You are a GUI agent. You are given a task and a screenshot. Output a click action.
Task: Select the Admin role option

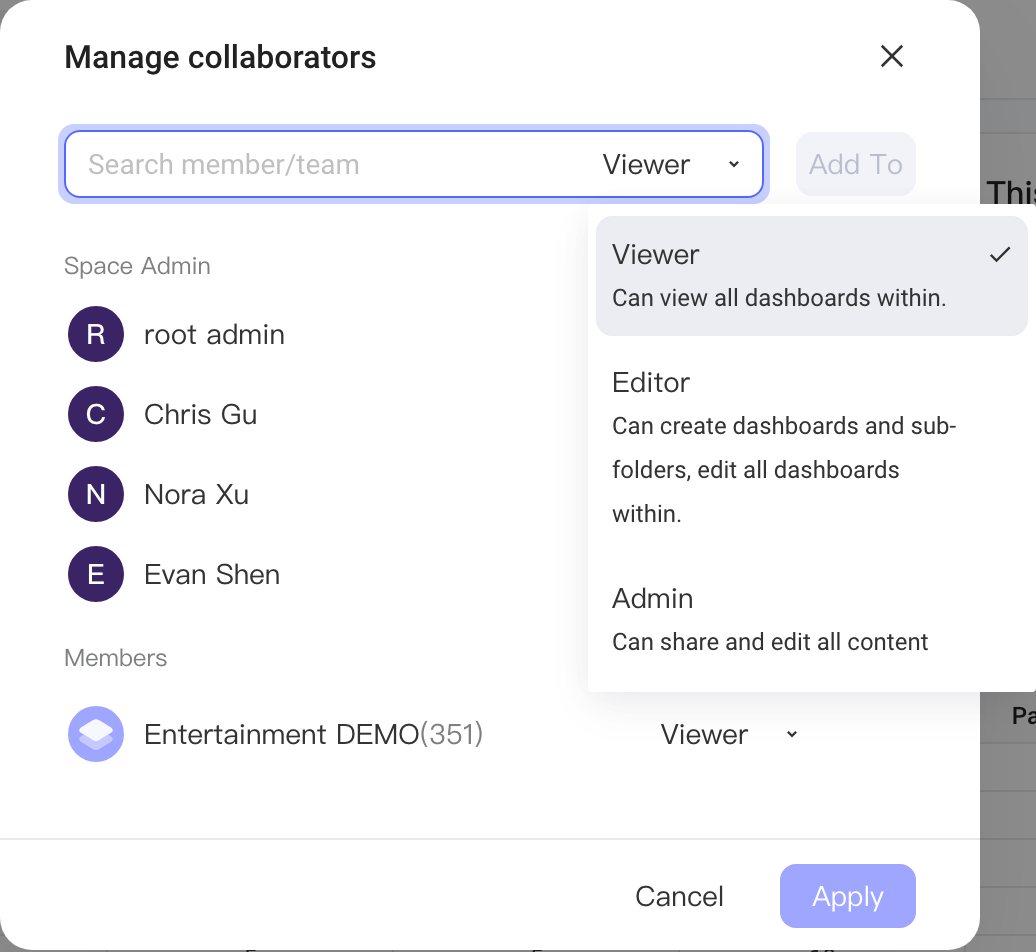coord(811,620)
